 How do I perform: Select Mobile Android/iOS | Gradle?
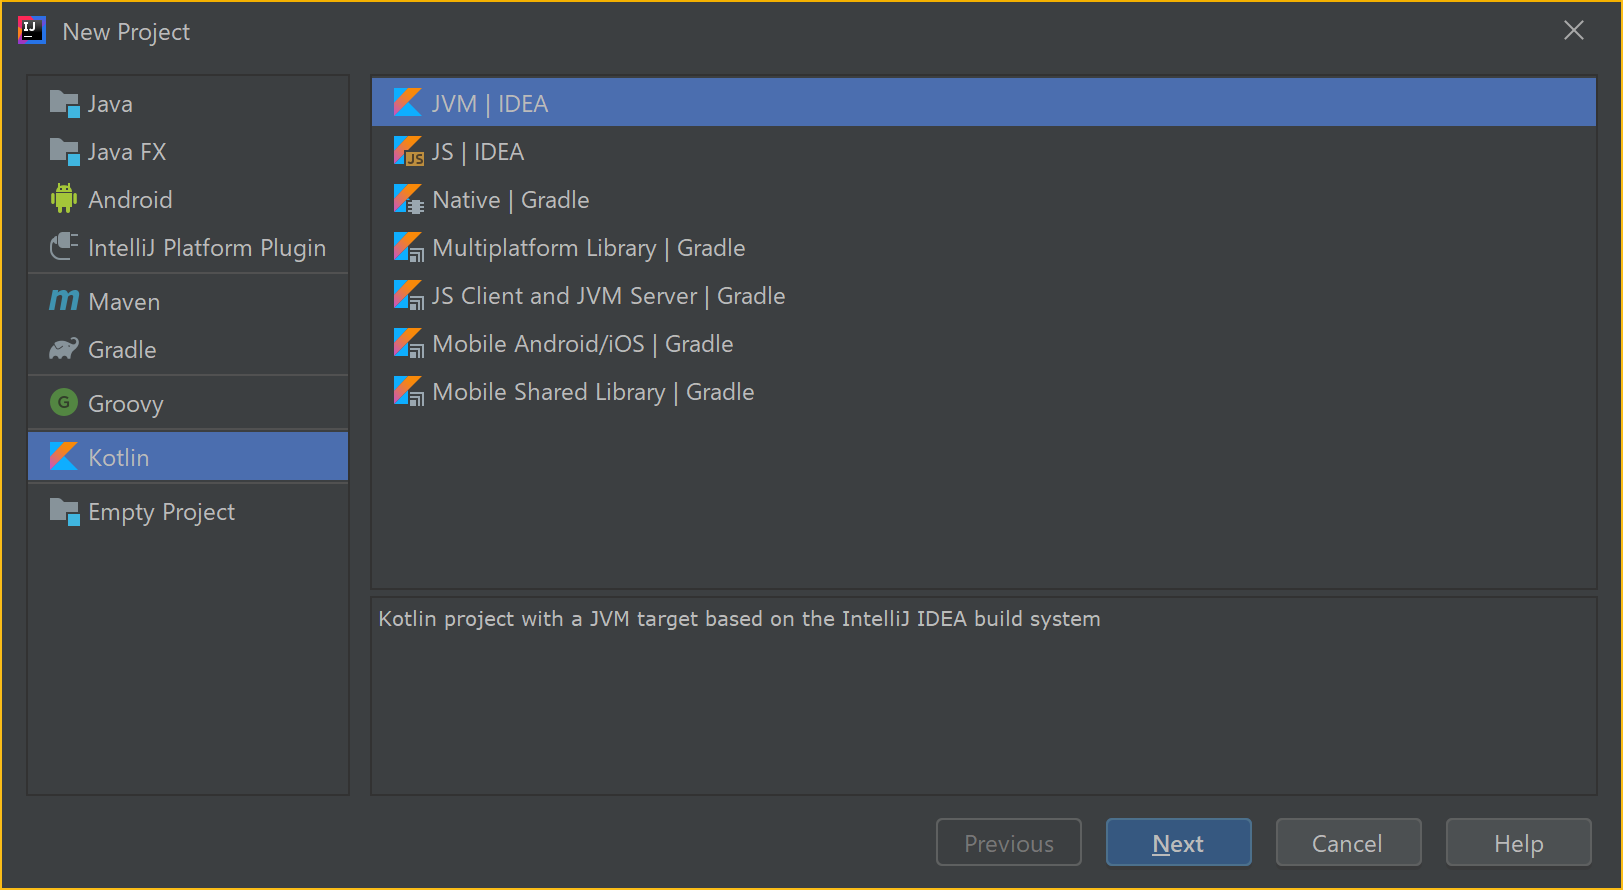coord(582,343)
